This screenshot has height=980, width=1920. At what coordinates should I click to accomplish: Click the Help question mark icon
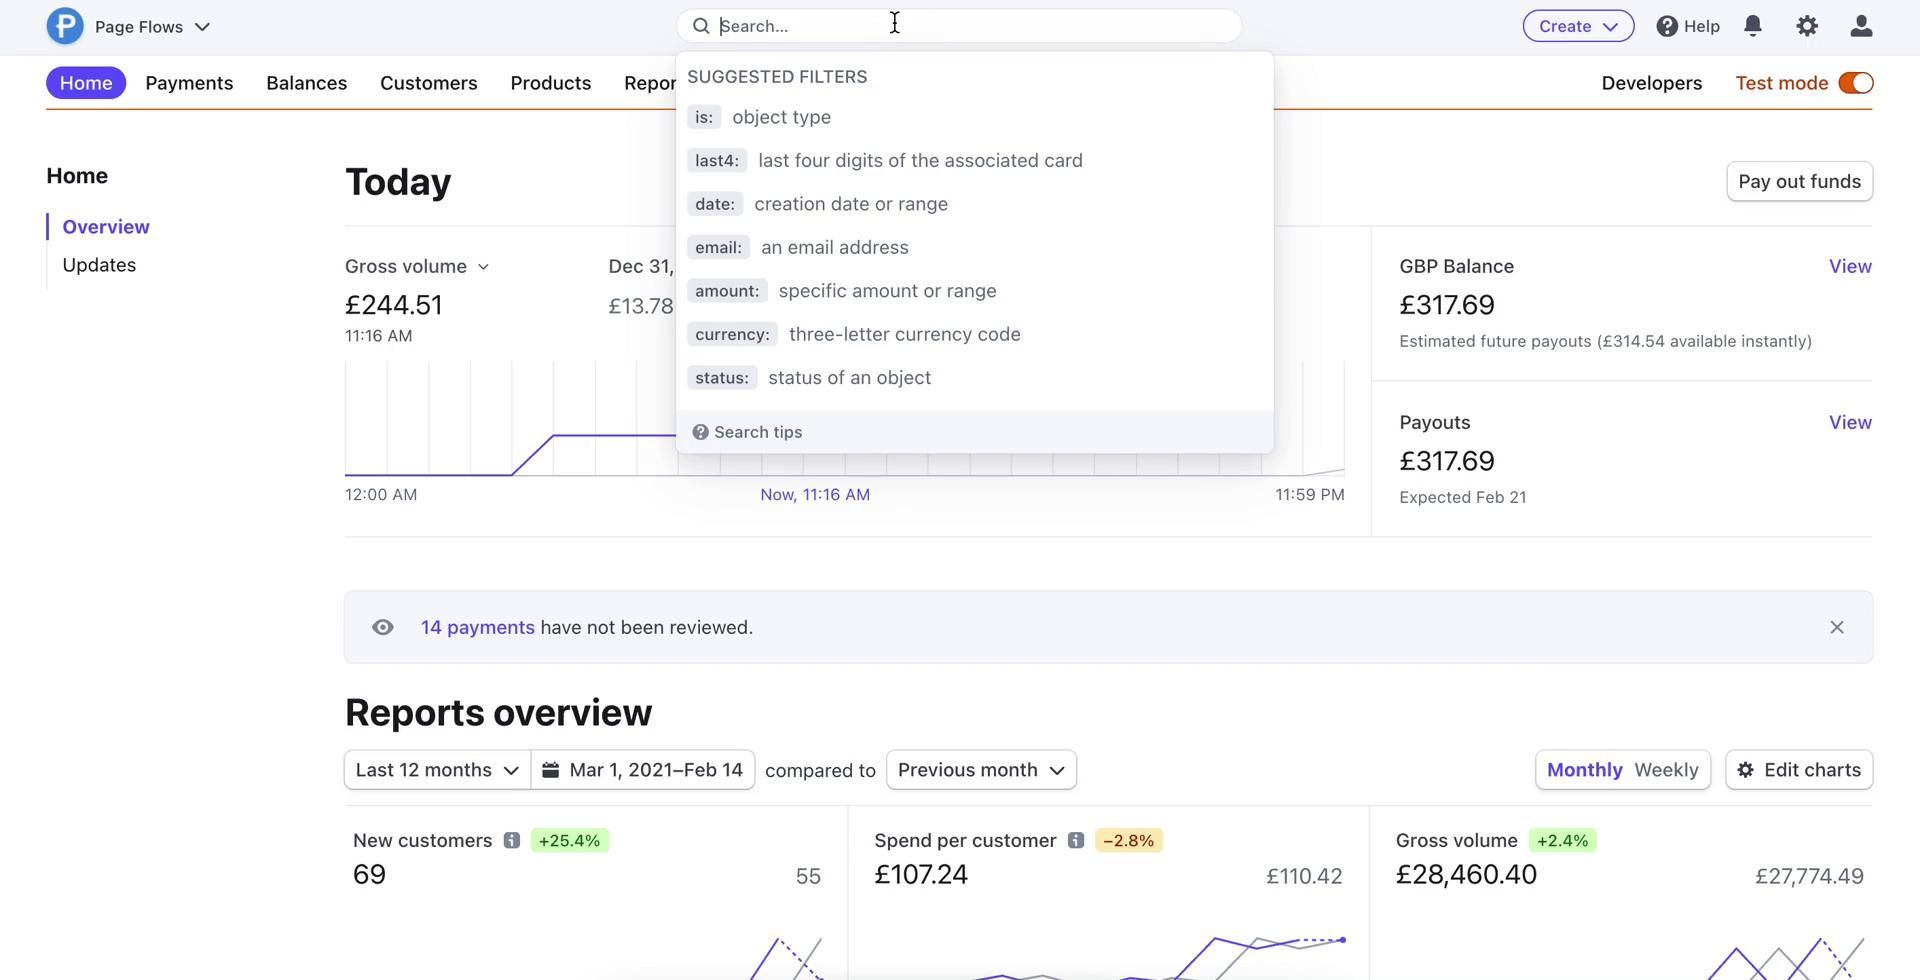(x=1666, y=26)
